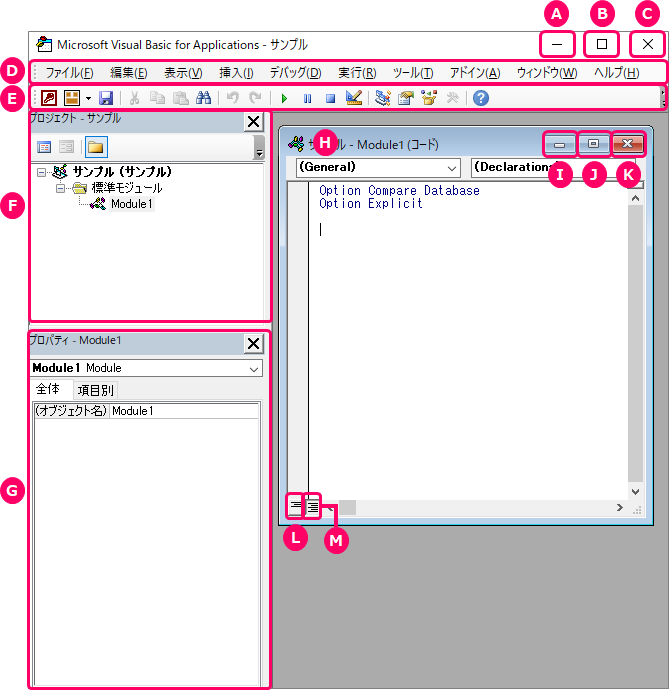Click the Reset stop square icon

(331, 98)
